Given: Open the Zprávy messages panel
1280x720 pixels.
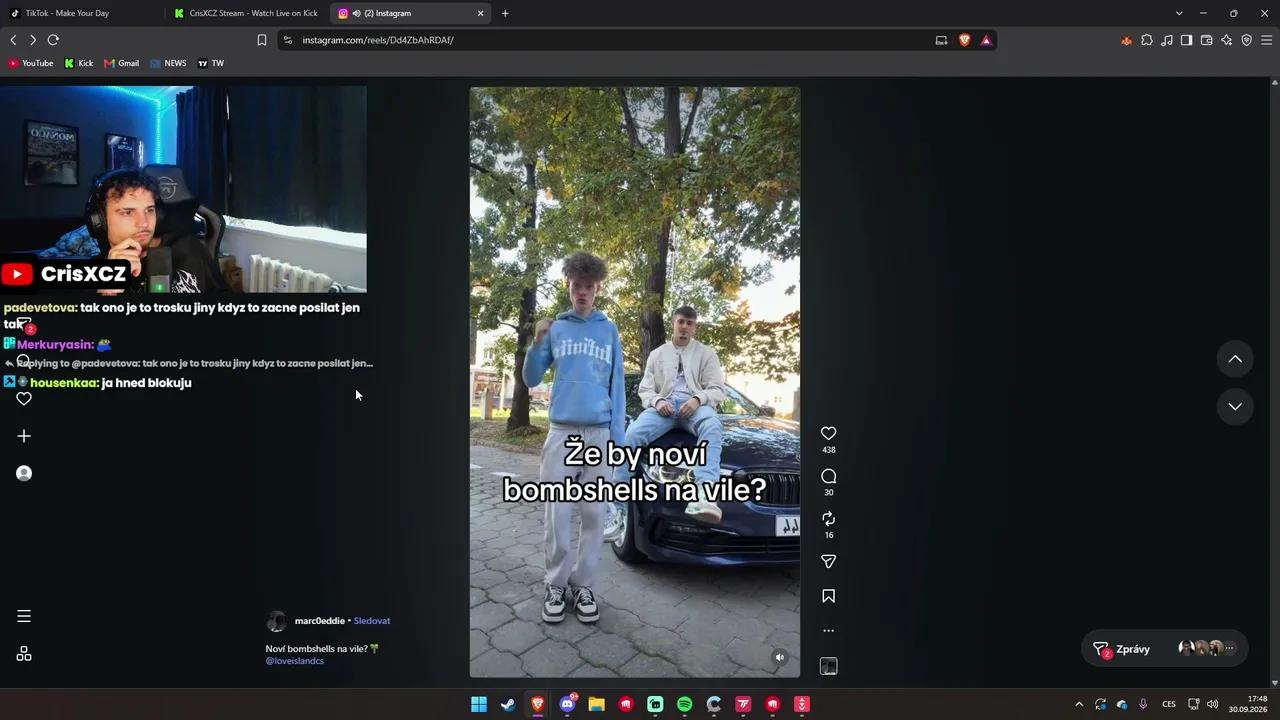Looking at the screenshot, I should [1165, 649].
